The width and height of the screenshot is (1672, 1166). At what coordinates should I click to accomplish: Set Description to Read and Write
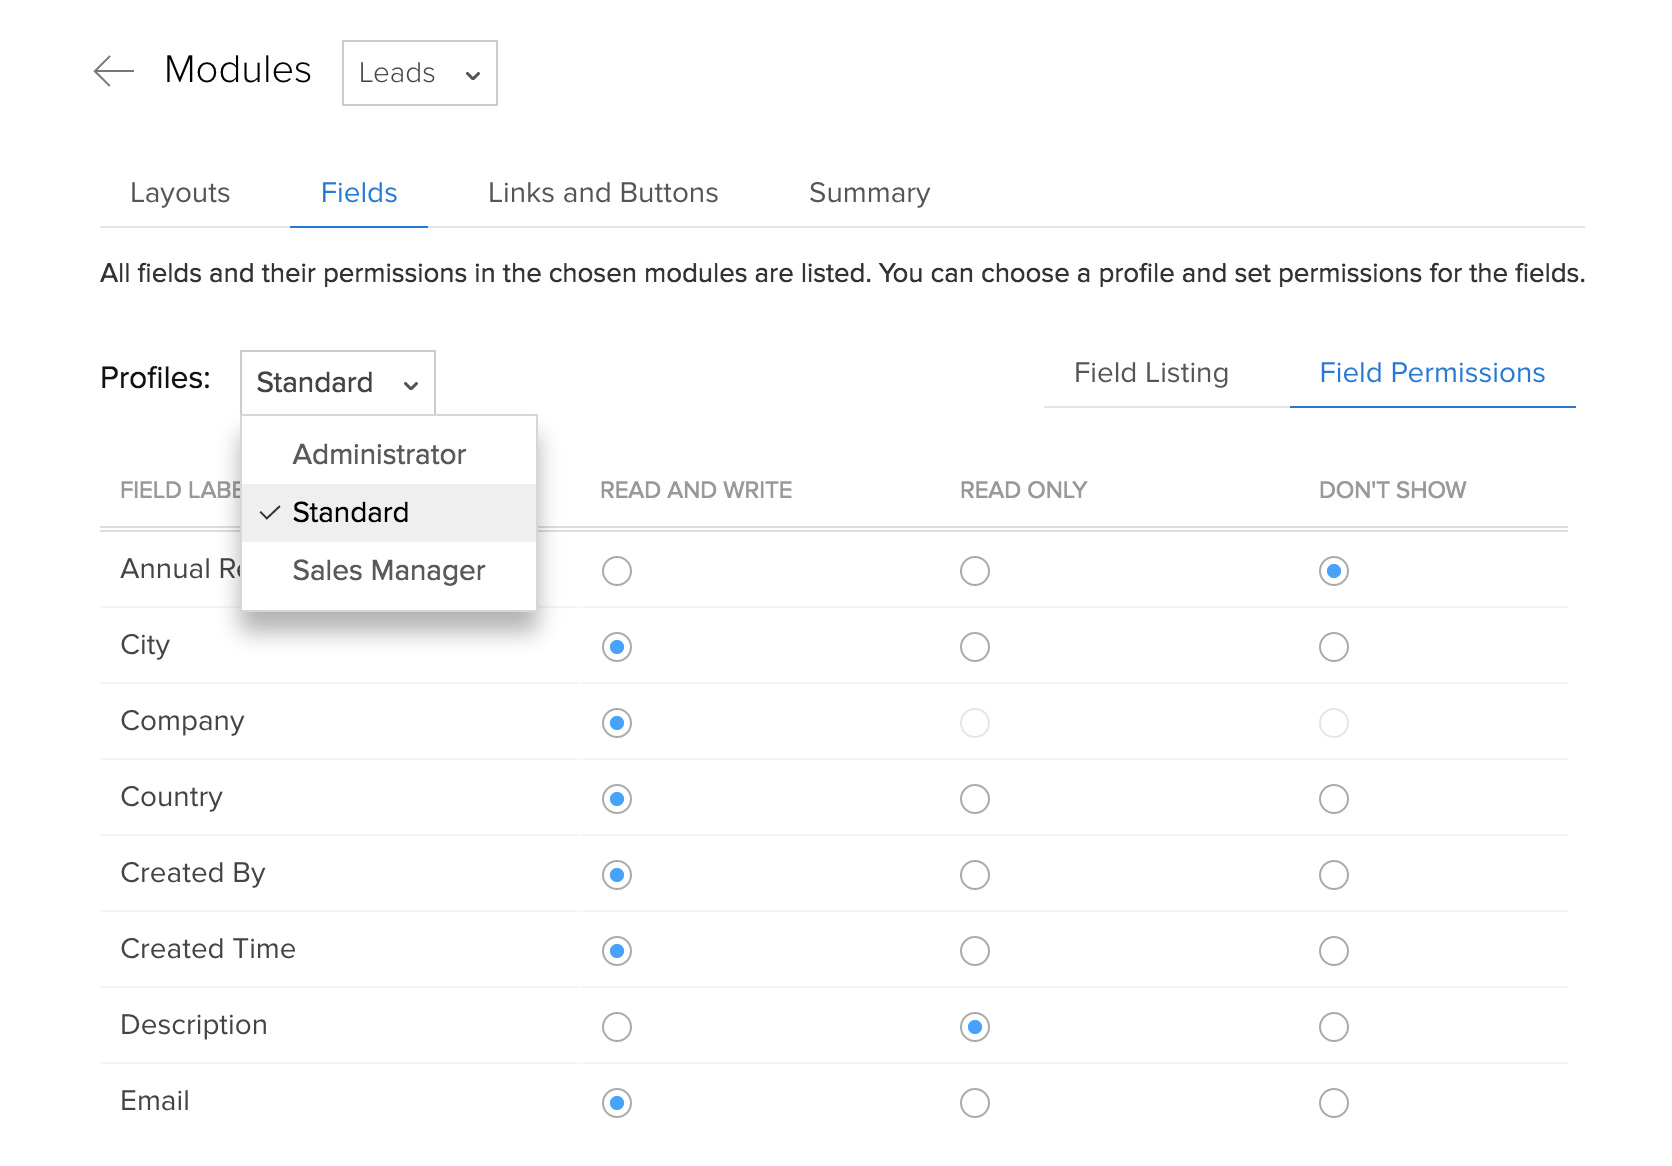click(617, 1027)
